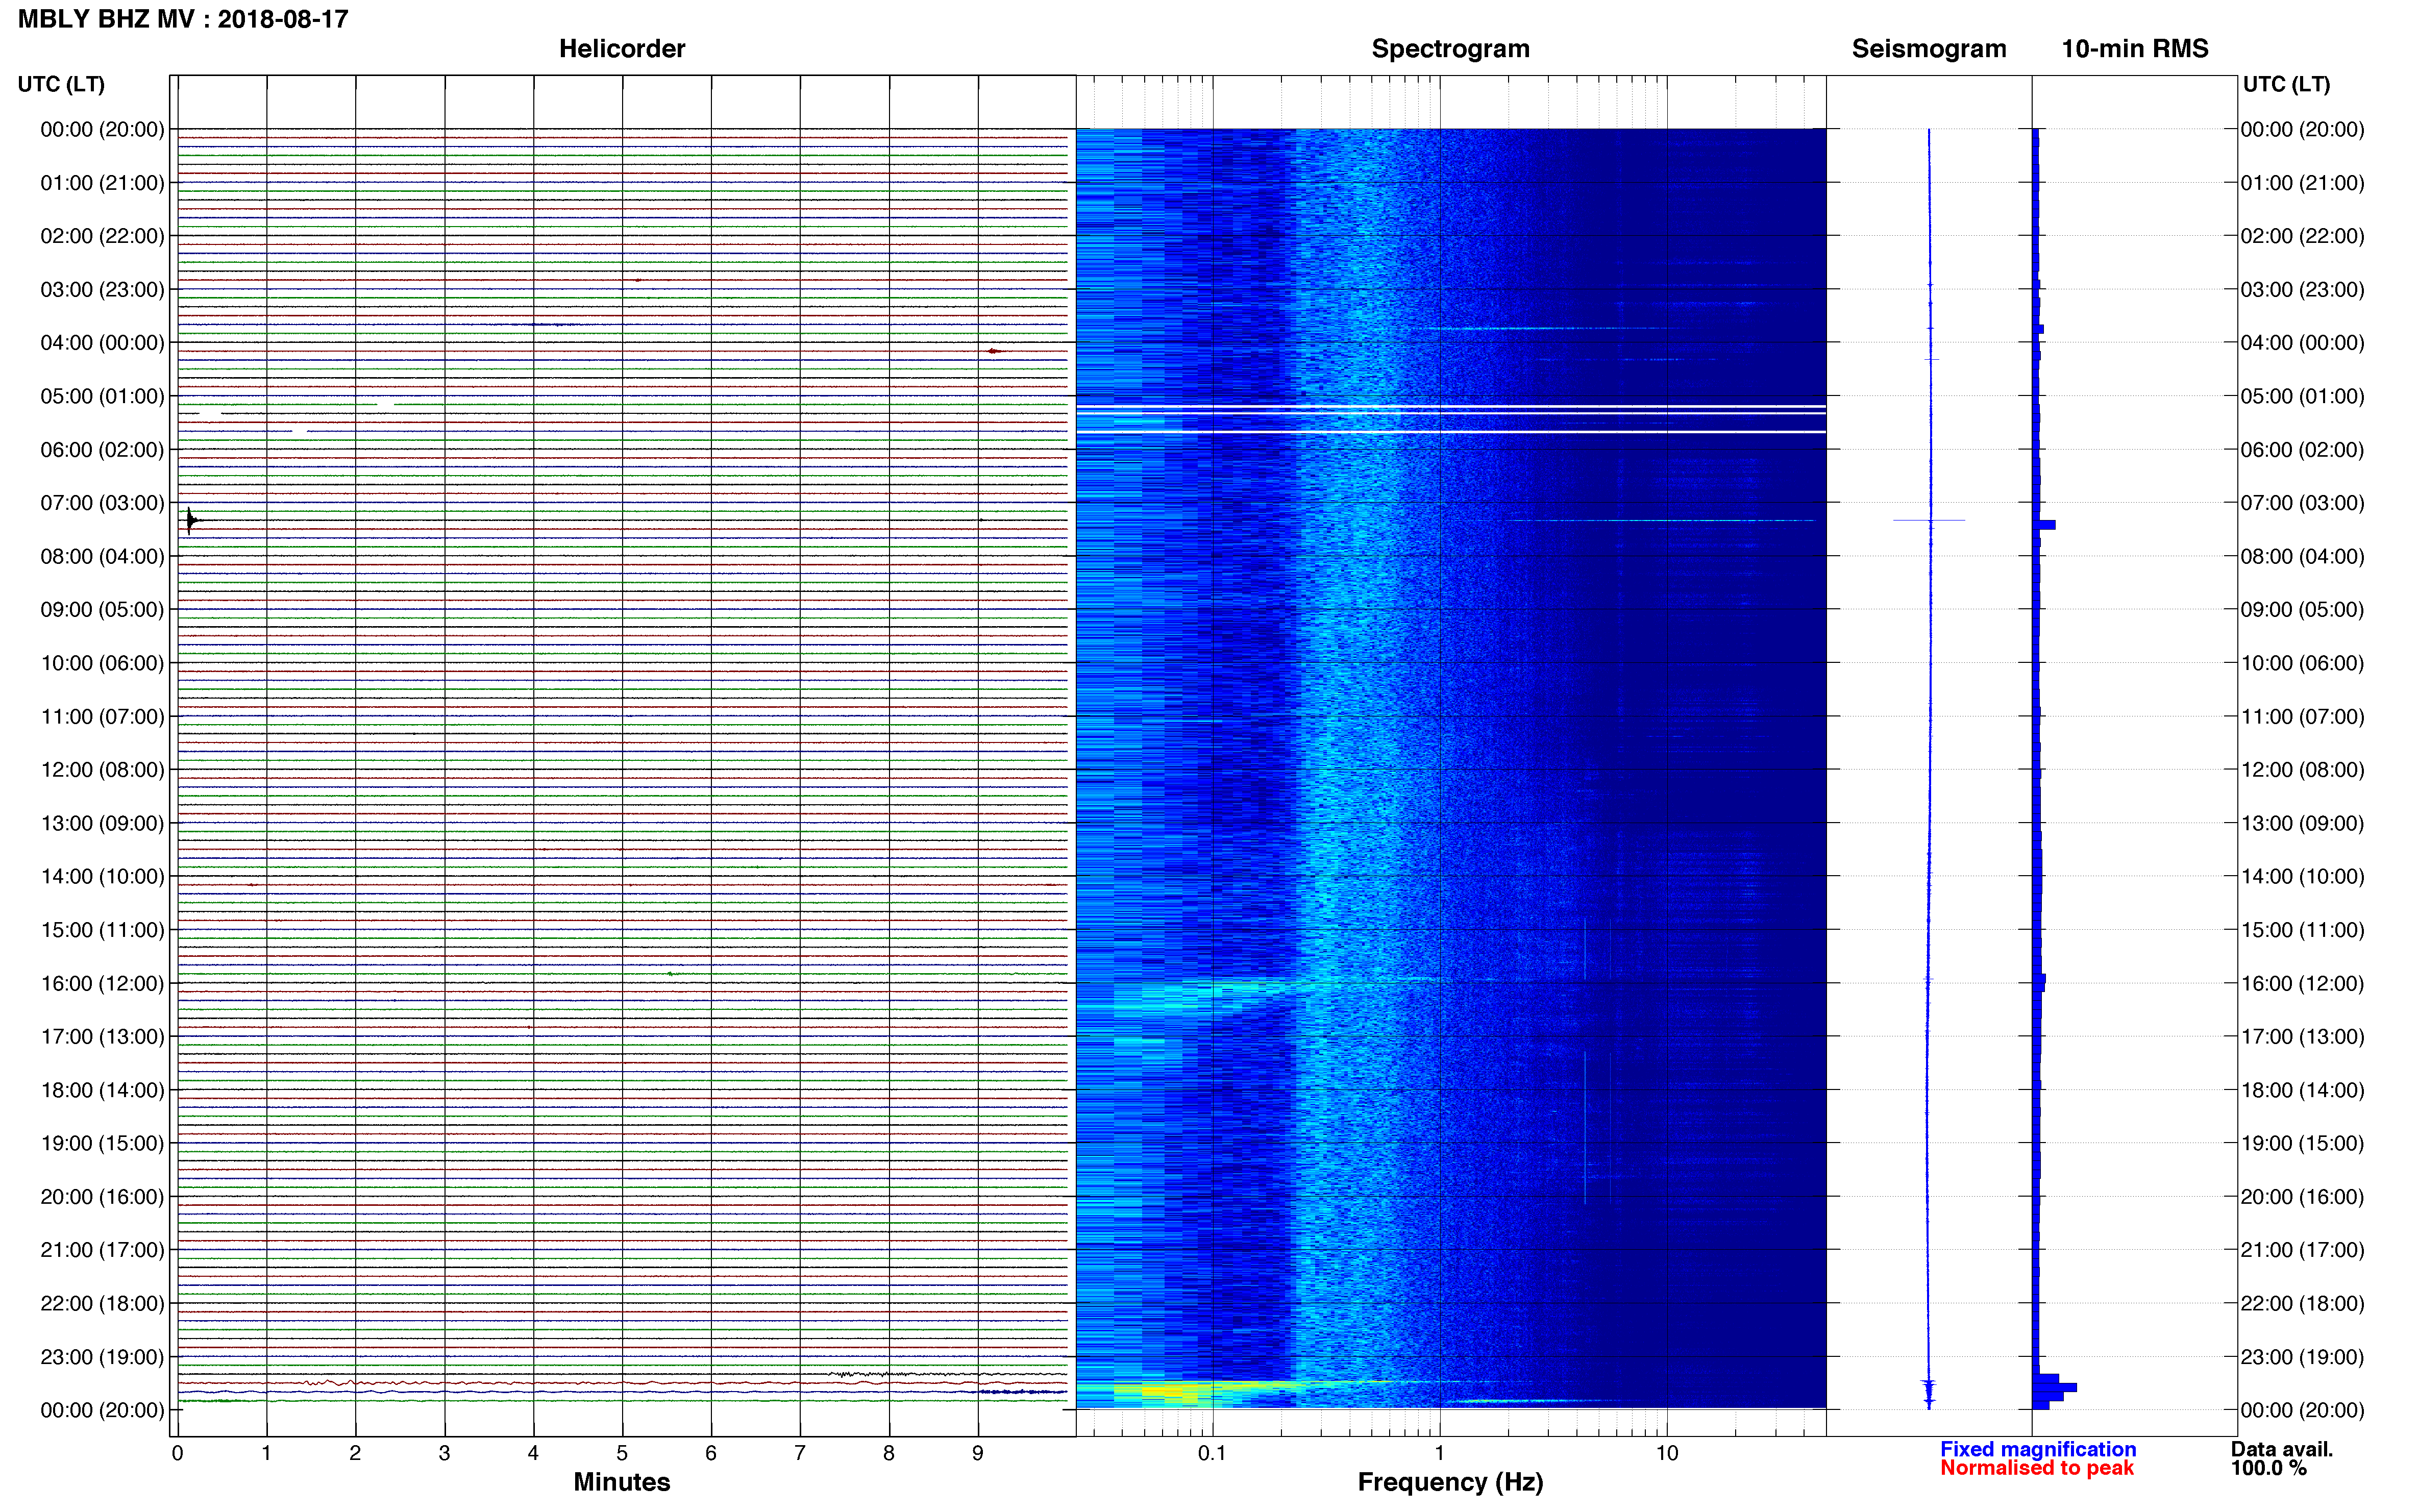The width and height of the screenshot is (2419, 1512).
Task: Click the black seismic event spike after 07:00
Action: point(191,520)
